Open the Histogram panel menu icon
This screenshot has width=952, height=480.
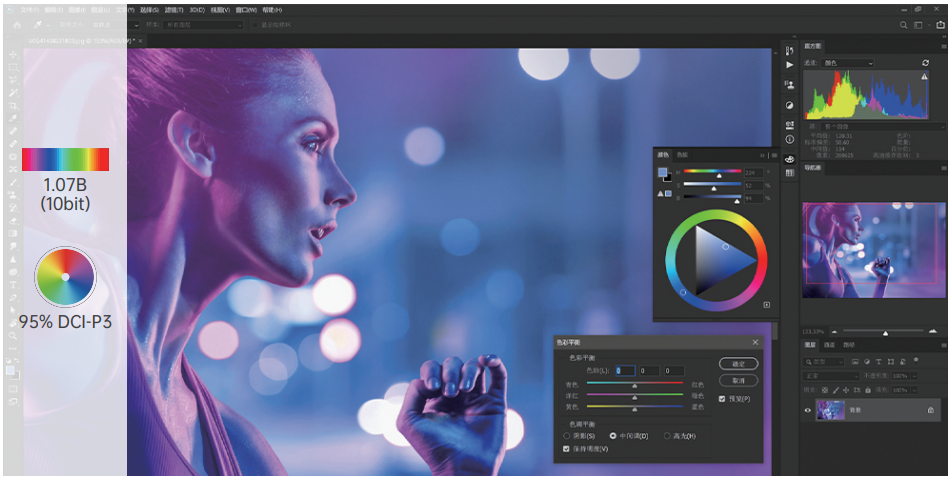(x=944, y=46)
